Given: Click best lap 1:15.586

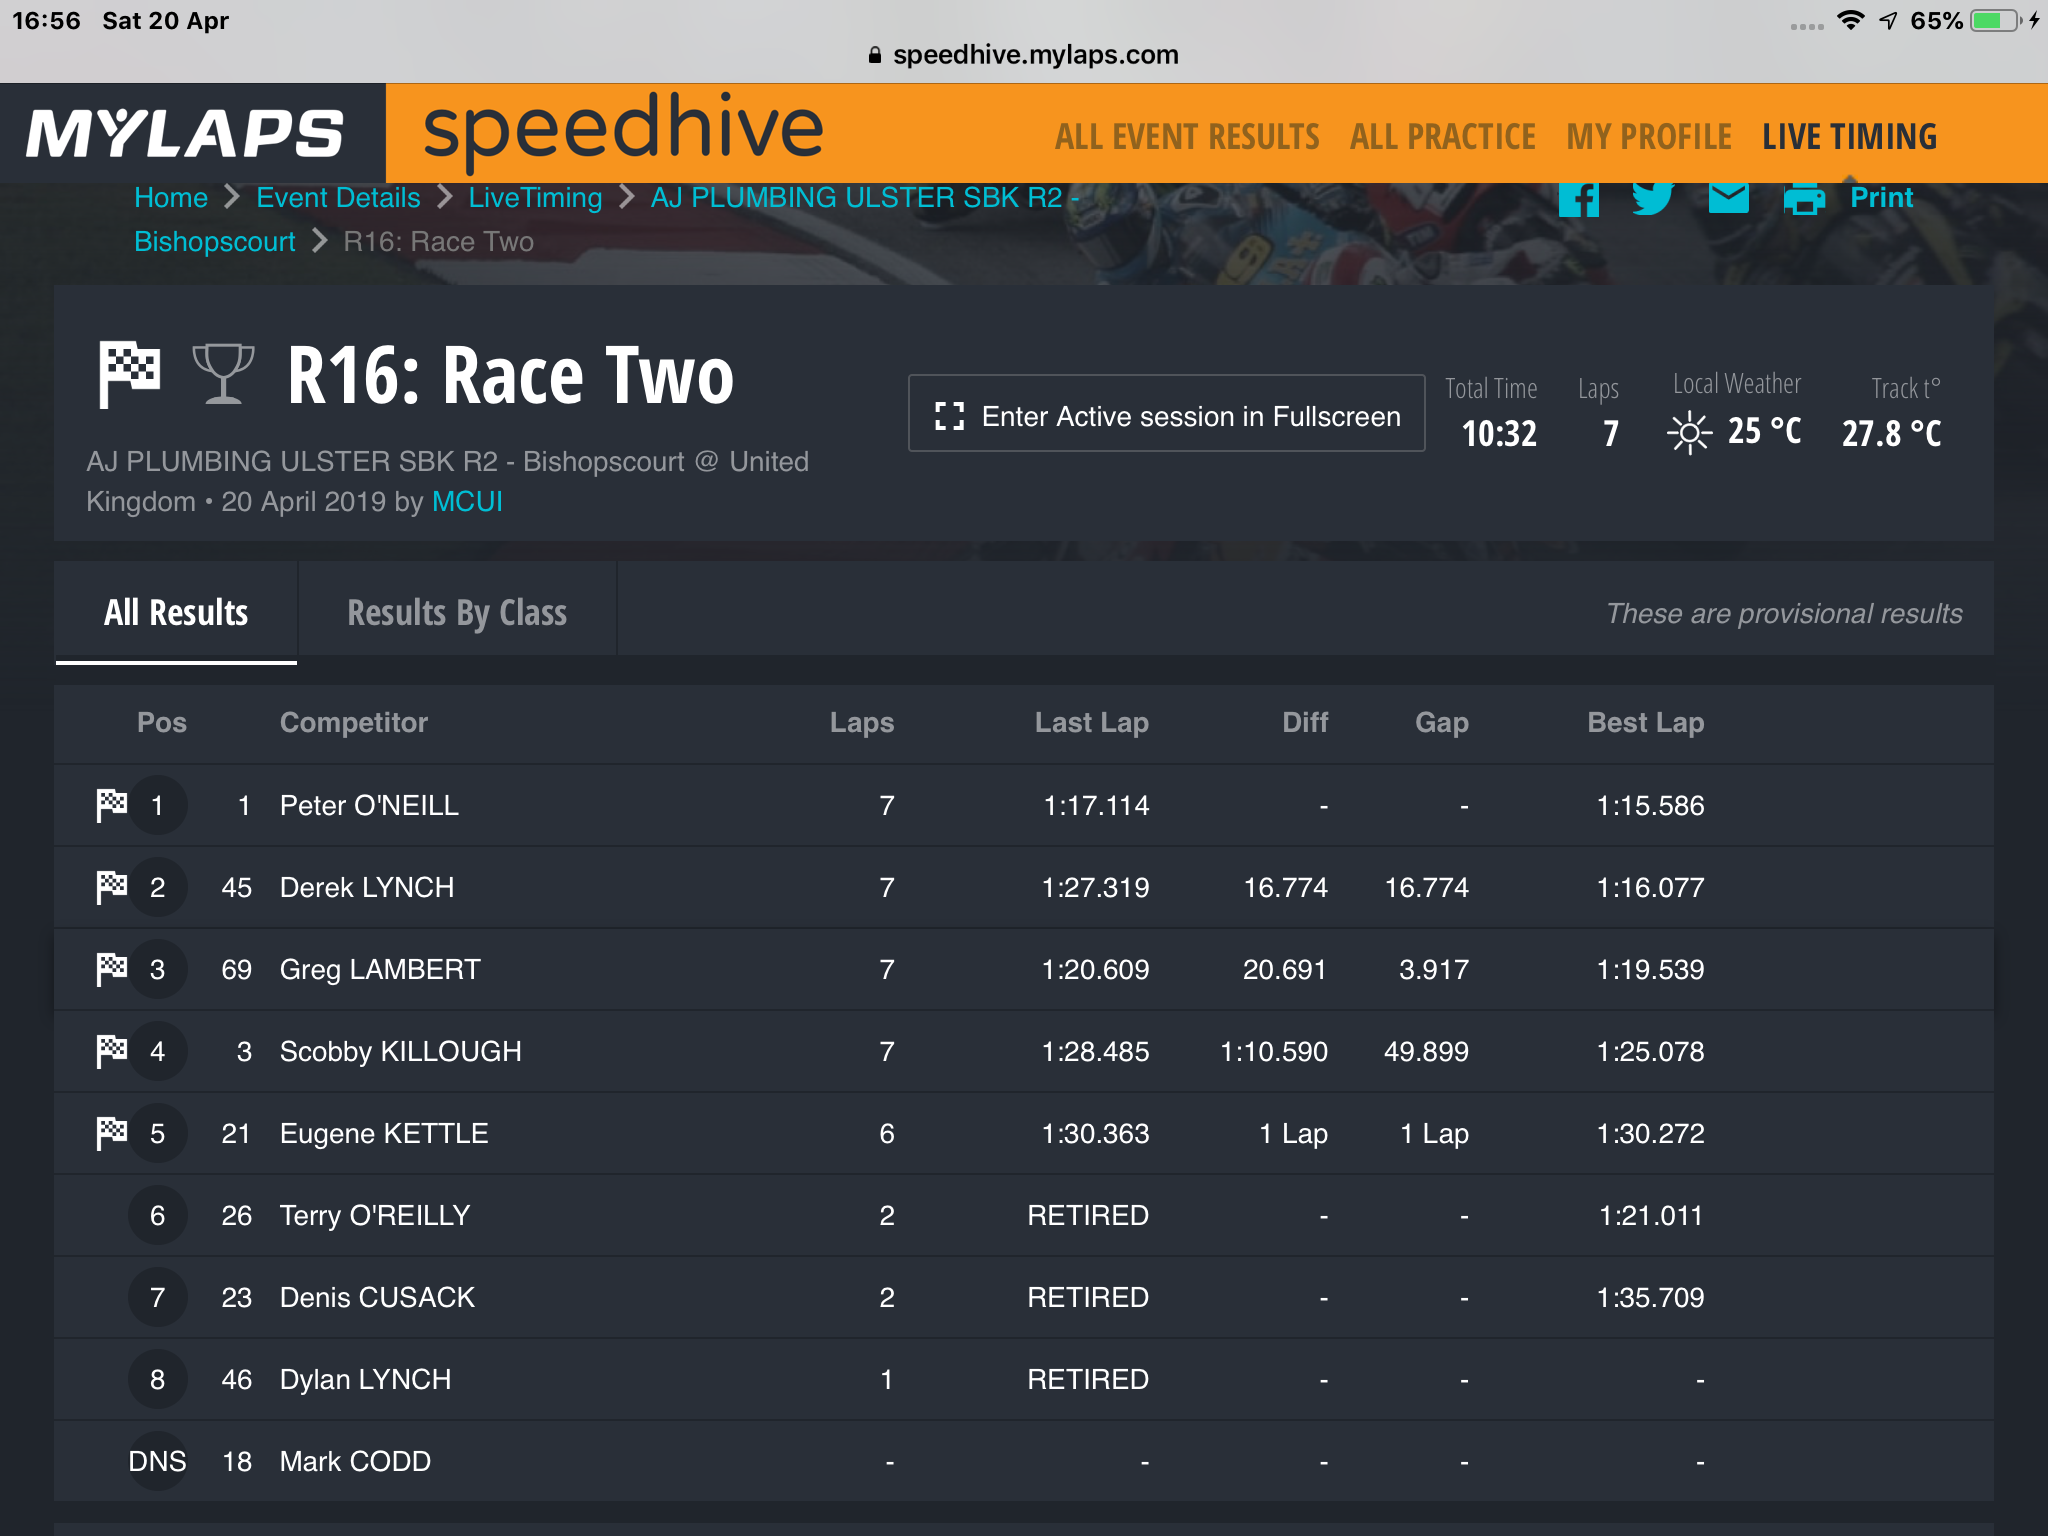Looking at the screenshot, I should (x=1650, y=805).
